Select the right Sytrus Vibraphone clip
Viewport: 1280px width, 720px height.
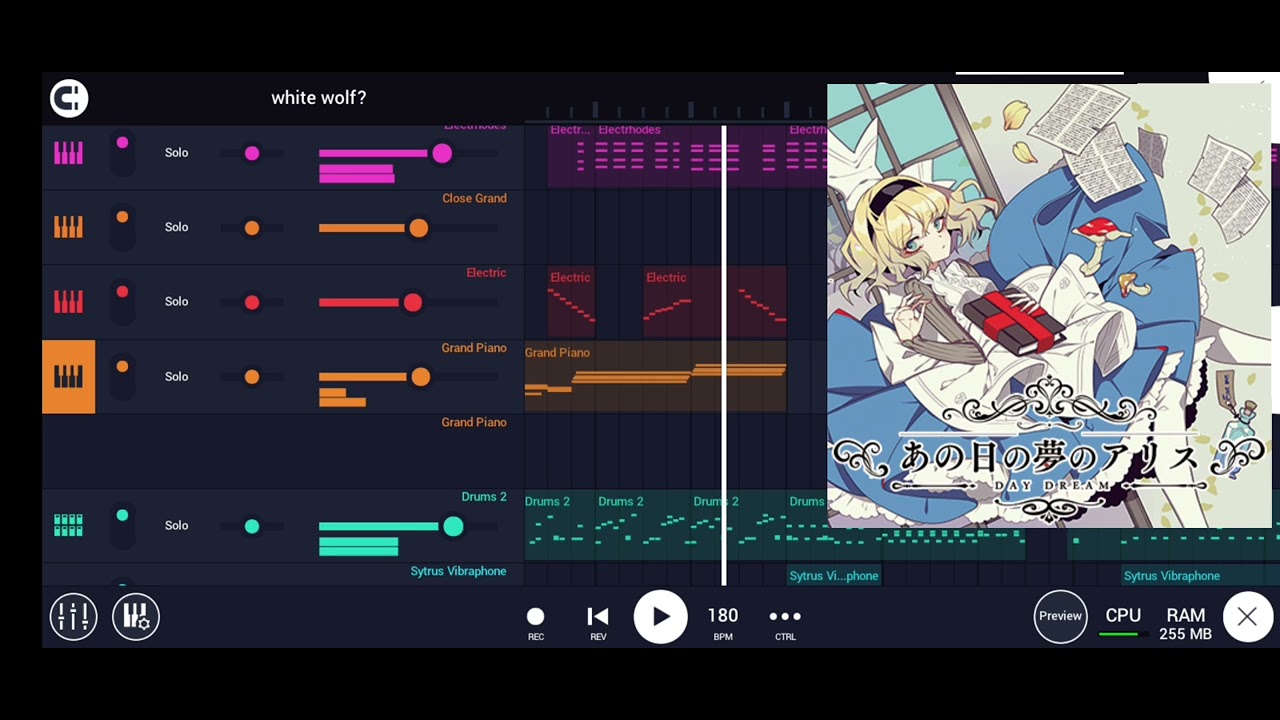click(1200, 576)
